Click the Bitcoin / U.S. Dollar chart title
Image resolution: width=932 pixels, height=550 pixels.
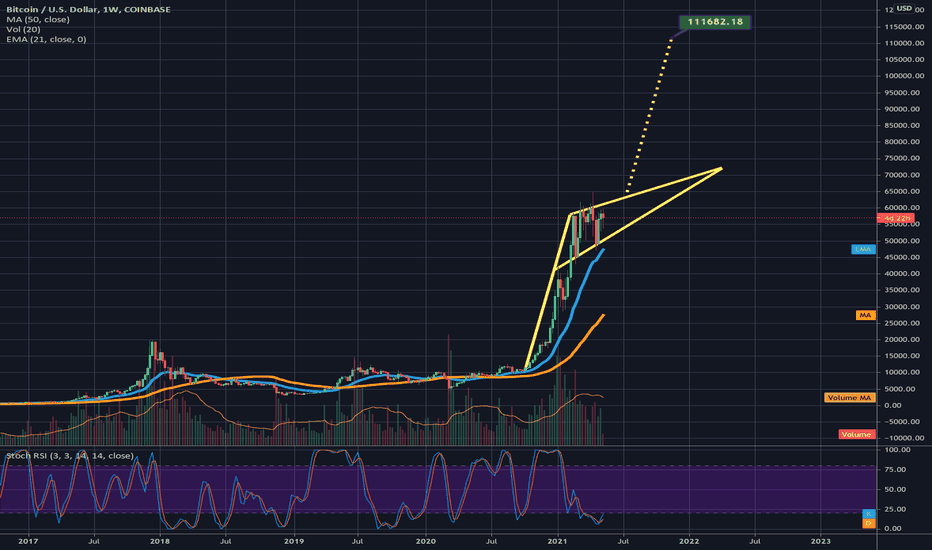tap(89, 10)
